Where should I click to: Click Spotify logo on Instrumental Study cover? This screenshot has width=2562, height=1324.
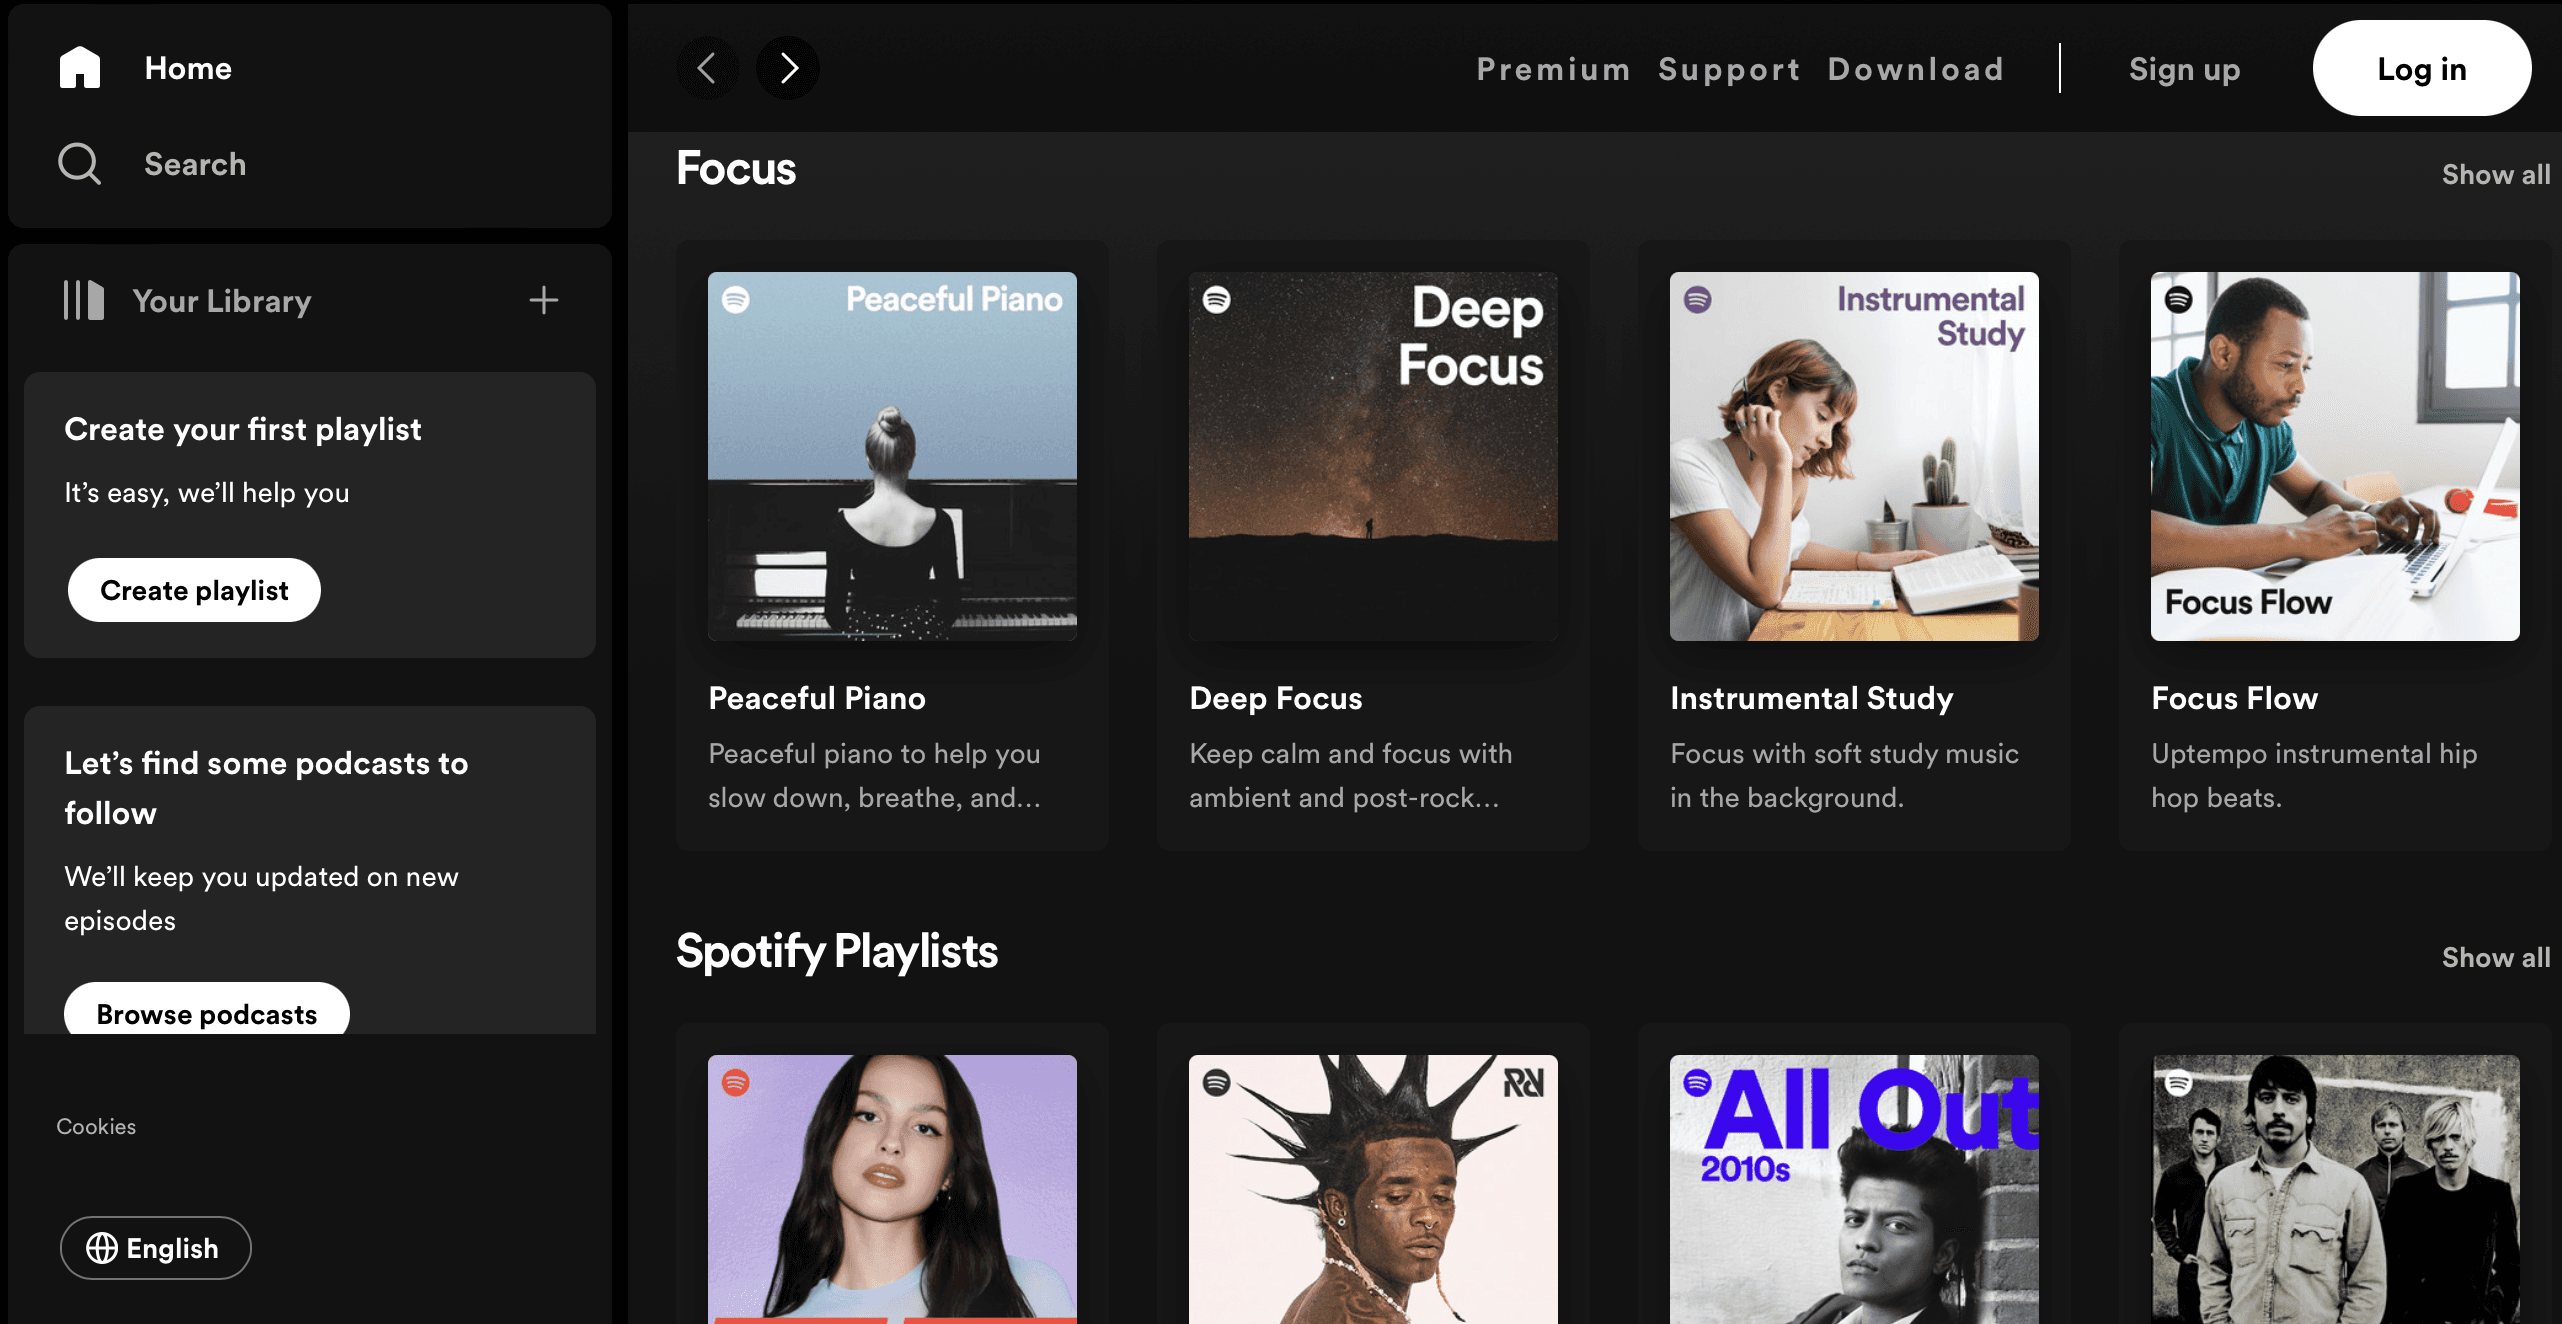1698,299
